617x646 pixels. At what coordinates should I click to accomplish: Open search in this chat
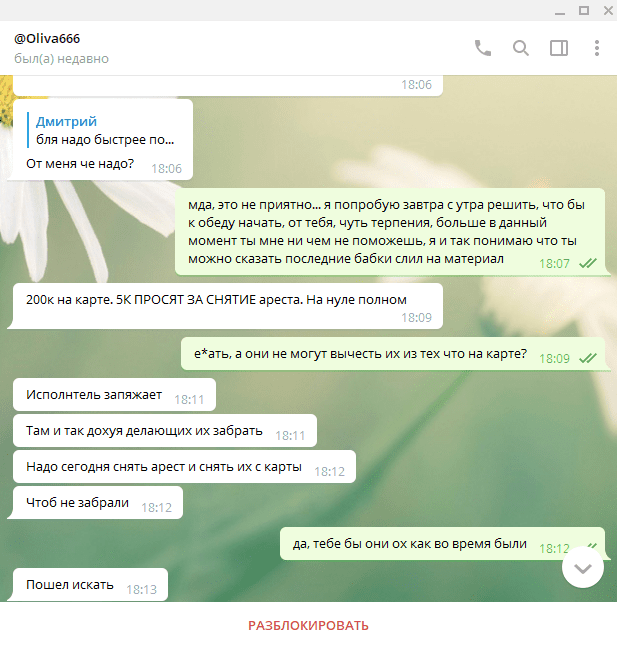coord(521,48)
